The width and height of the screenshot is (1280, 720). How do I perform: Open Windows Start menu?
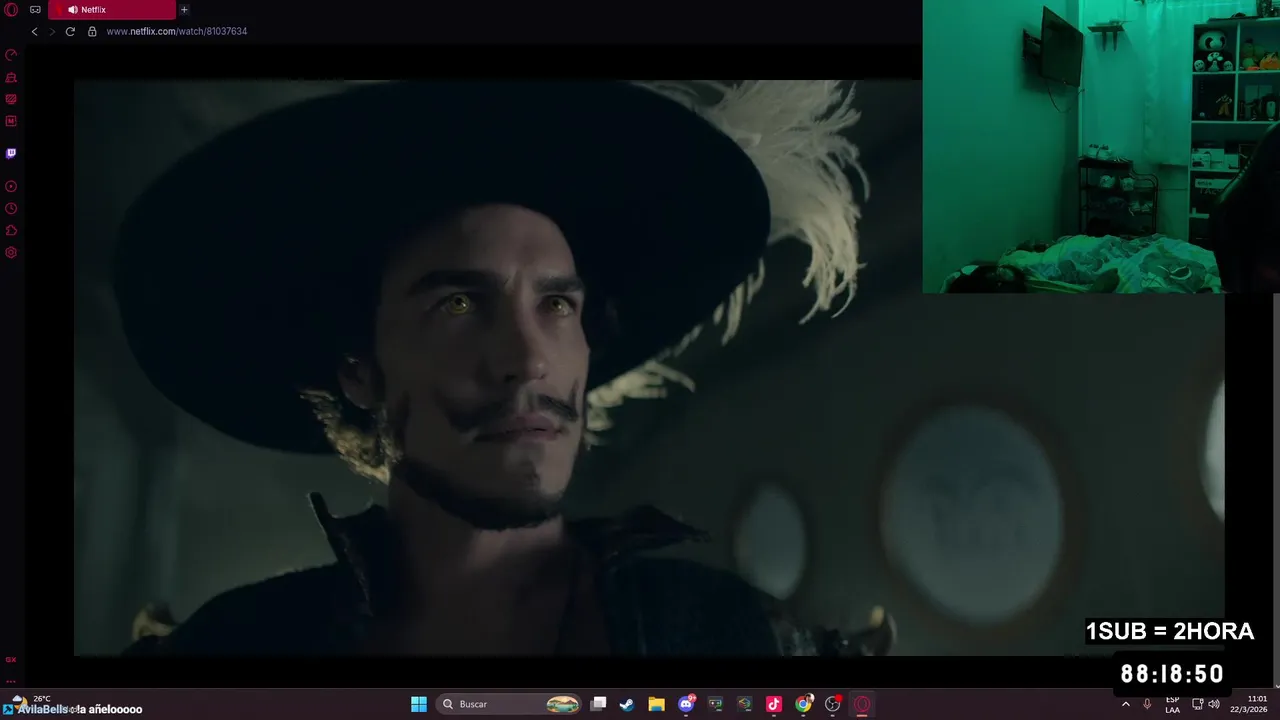419,704
